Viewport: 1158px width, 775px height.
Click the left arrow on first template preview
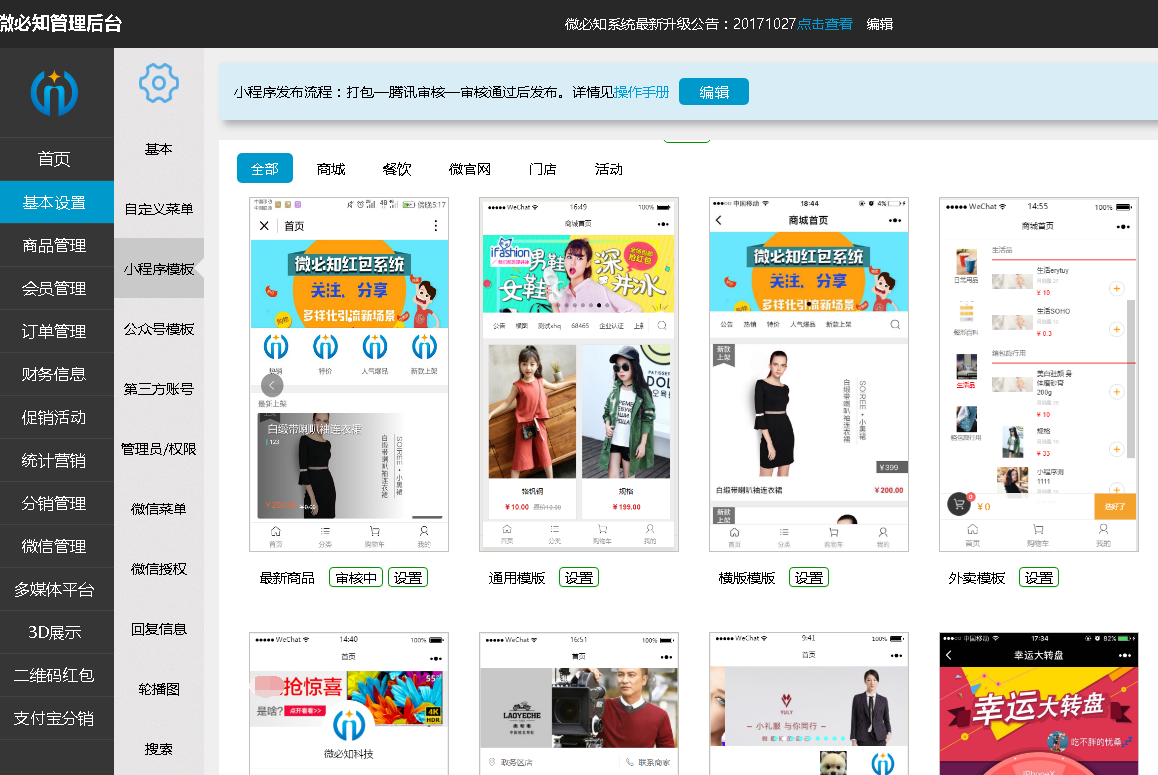tap(272, 384)
